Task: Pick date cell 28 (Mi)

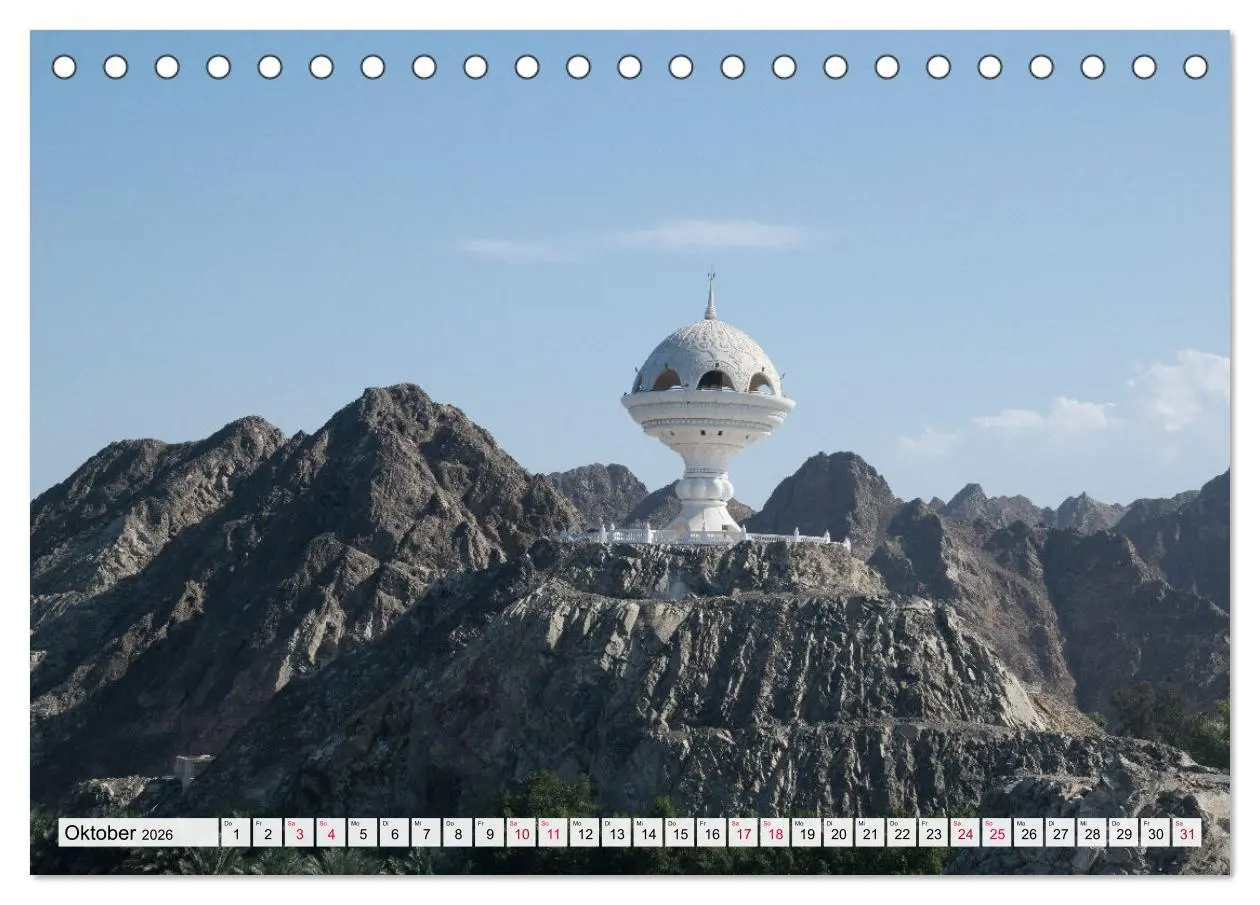Action: coord(1092,833)
